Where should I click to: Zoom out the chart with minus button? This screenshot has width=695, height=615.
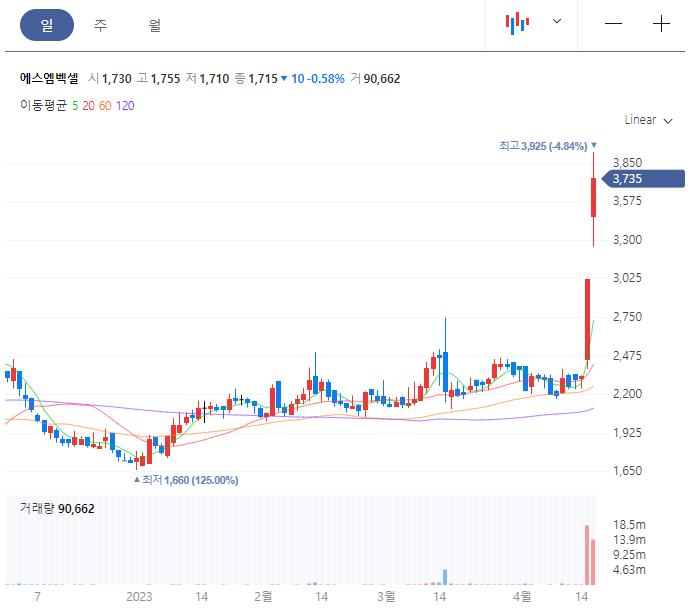click(613, 23)
